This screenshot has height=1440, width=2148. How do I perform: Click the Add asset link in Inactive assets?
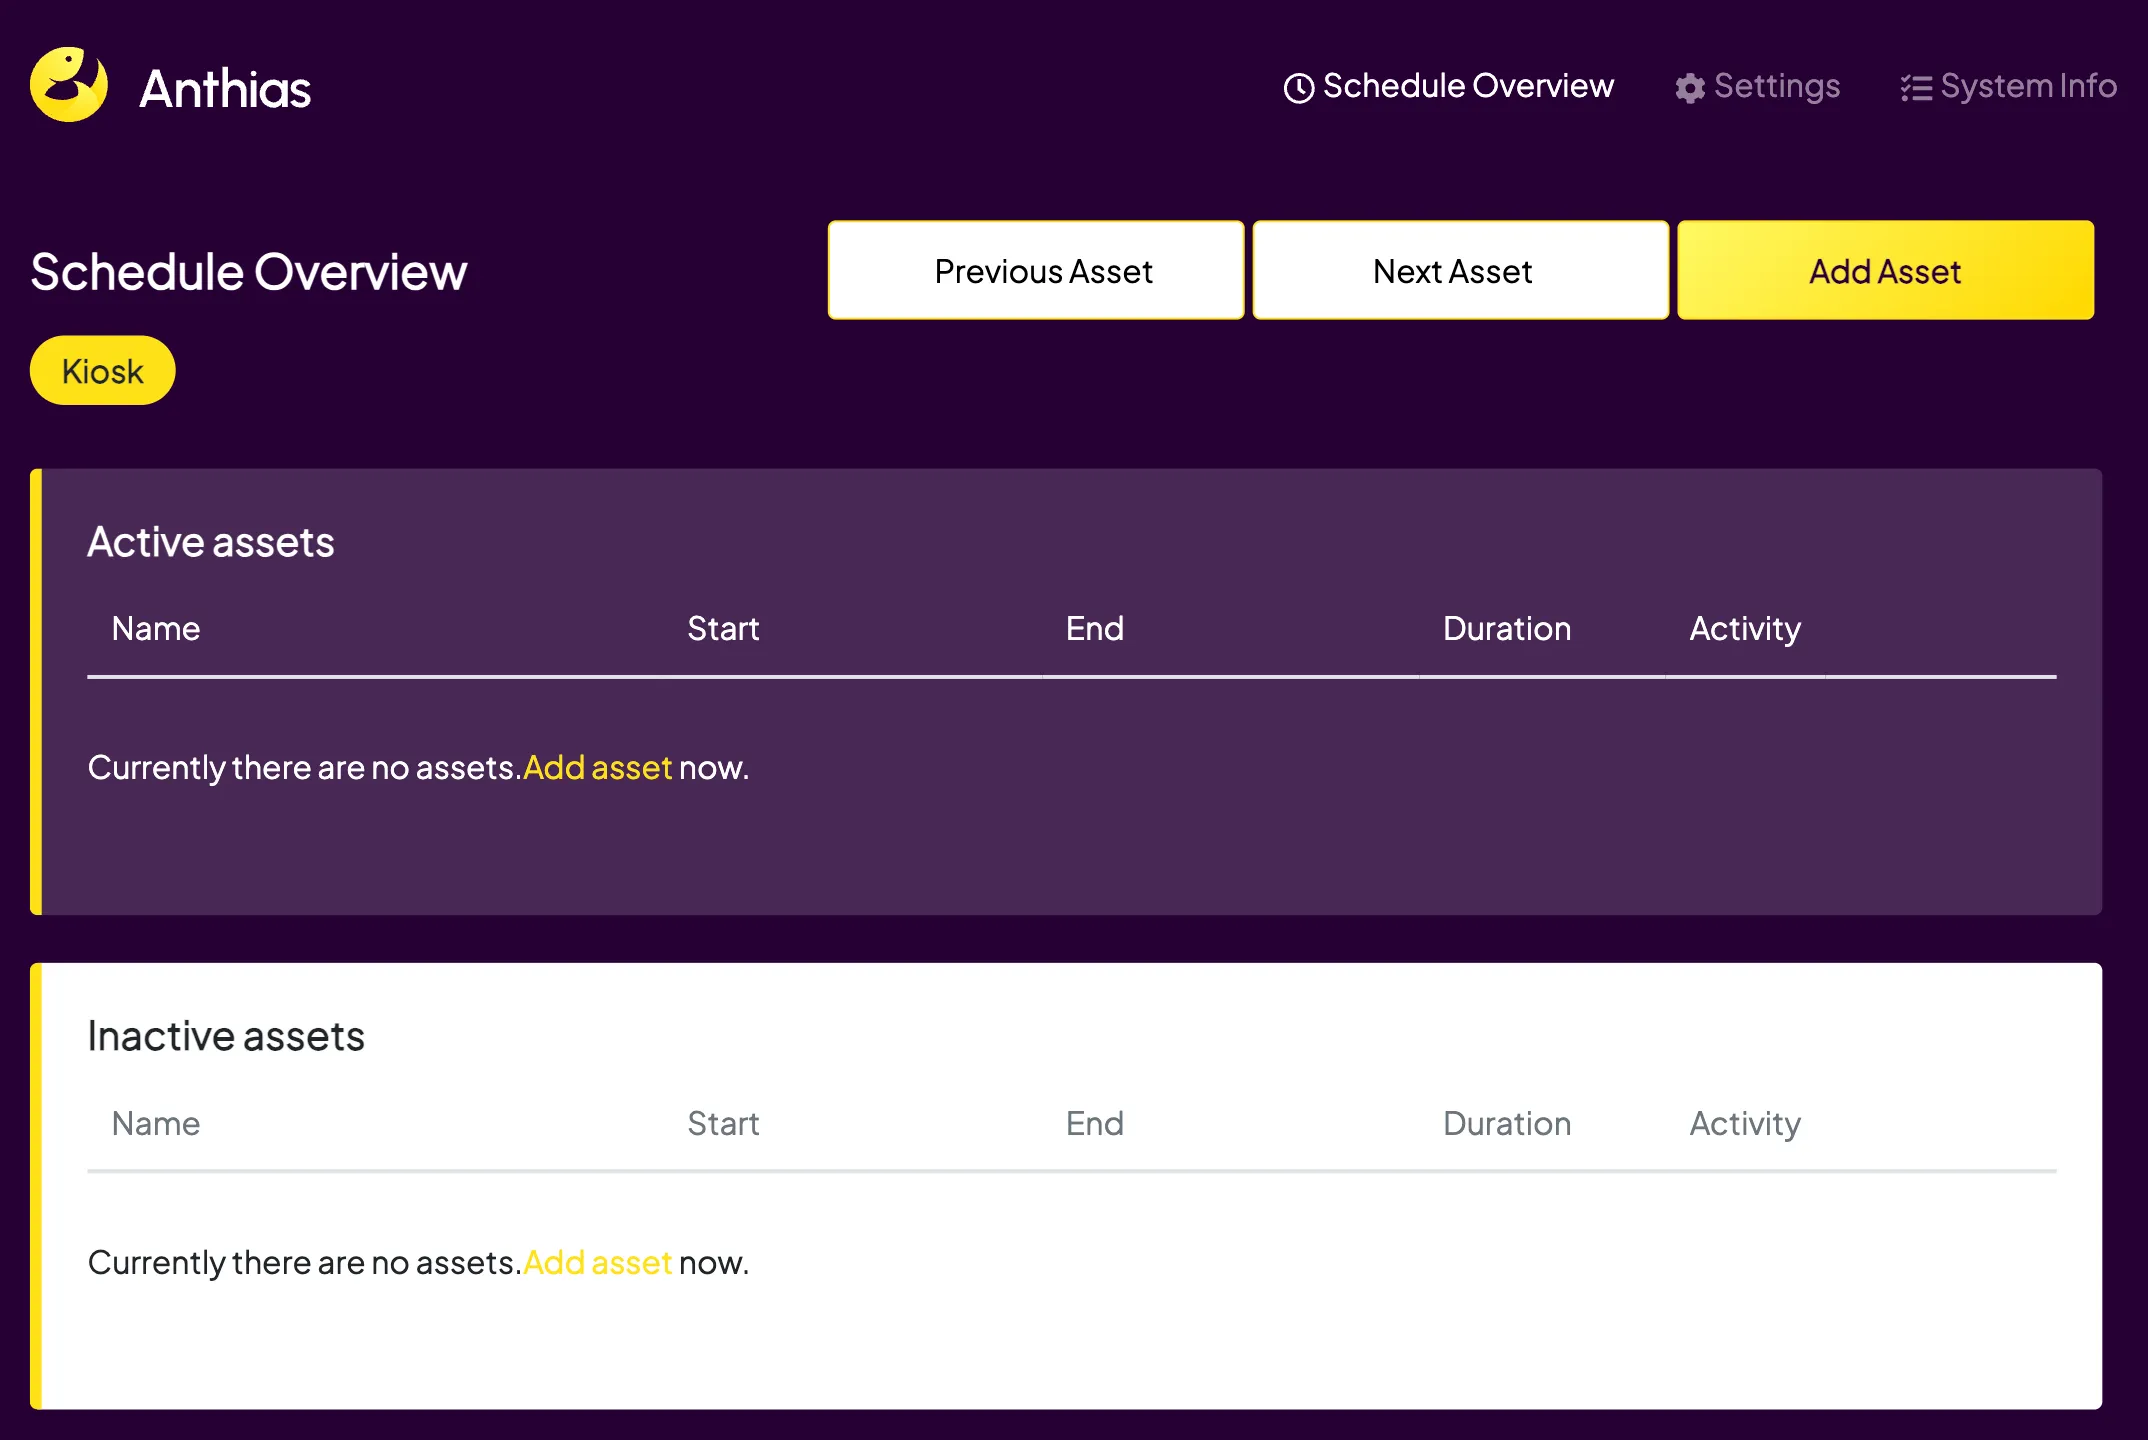[597, 1262]
